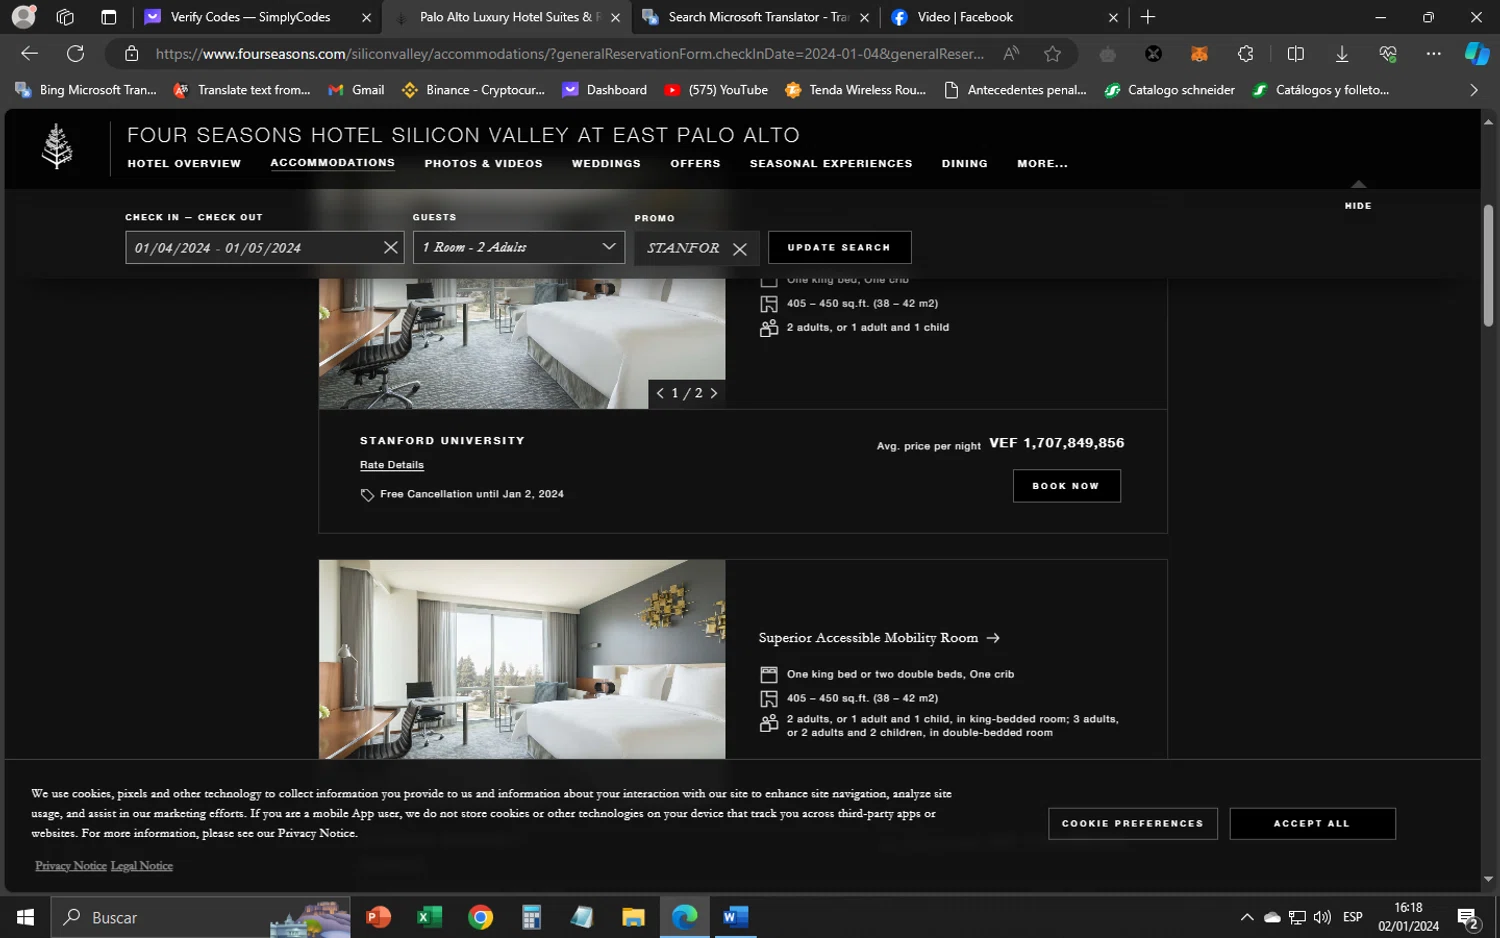Open the Hotel Overview menu item
Viewport: 1500px width, 938px height.
tap(184, 164)
